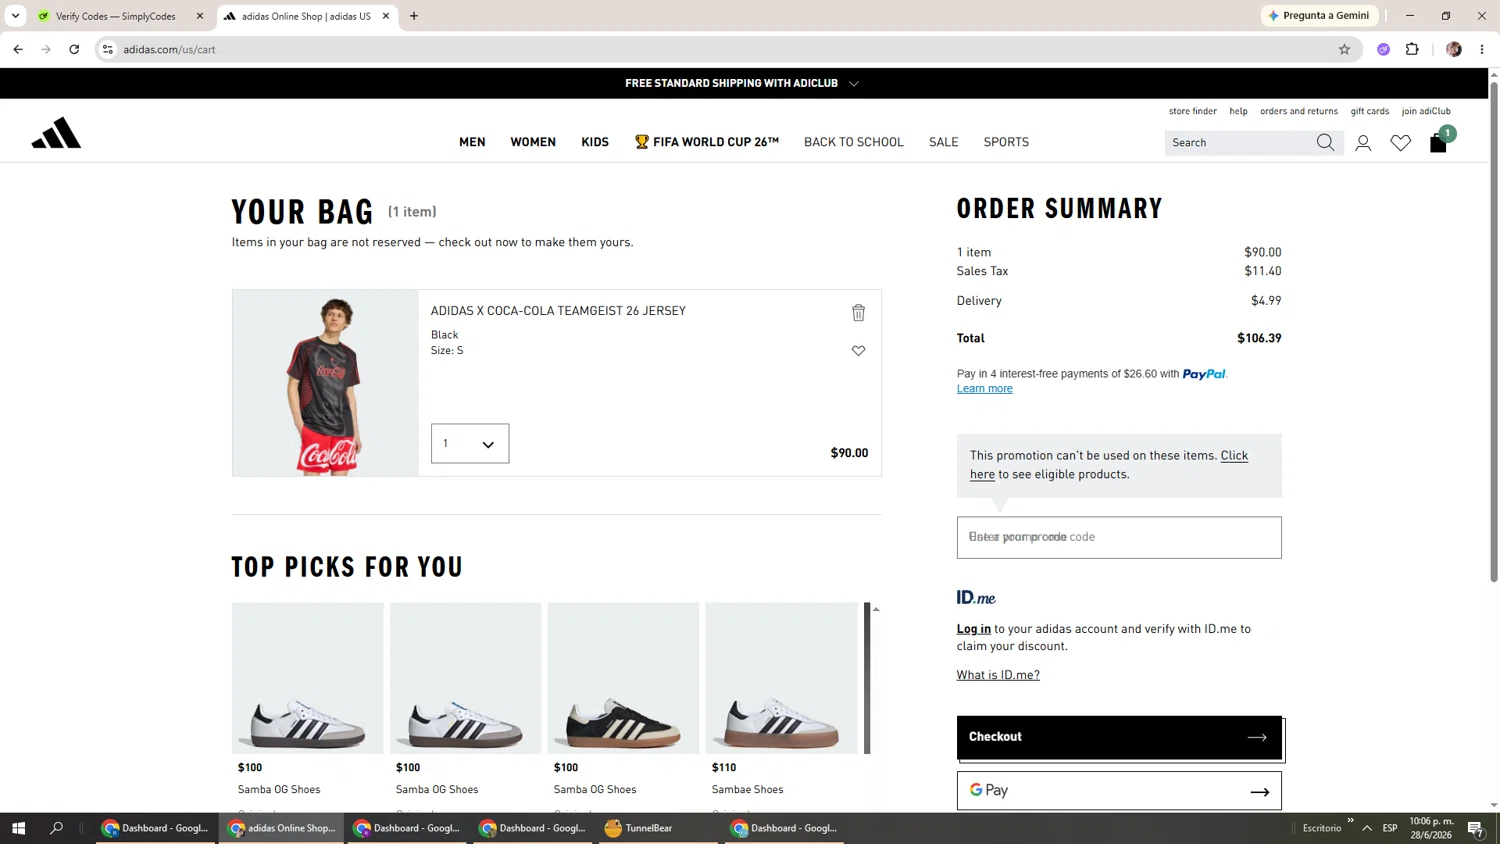The width and height of the screenshot is (1500, 844).
Task: Click the promo code input field
Action: tap(1119, 538)
